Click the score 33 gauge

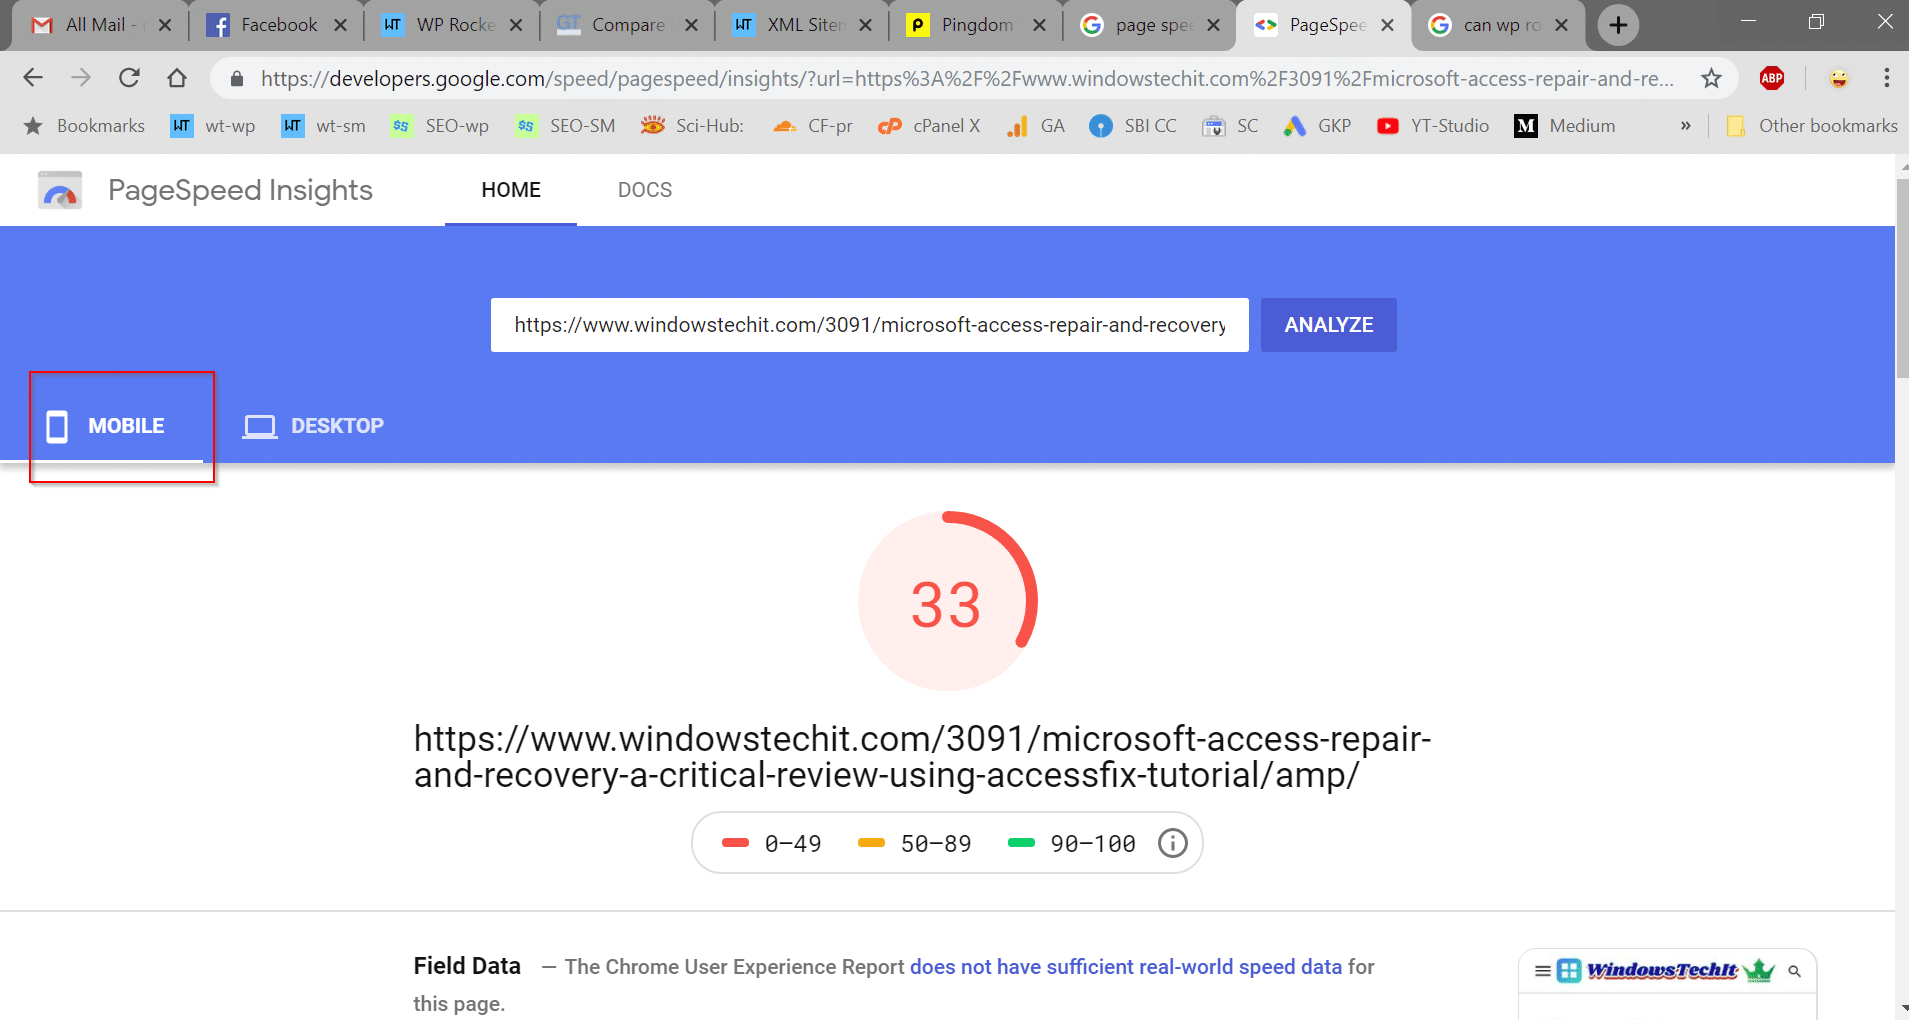point(947,602)
